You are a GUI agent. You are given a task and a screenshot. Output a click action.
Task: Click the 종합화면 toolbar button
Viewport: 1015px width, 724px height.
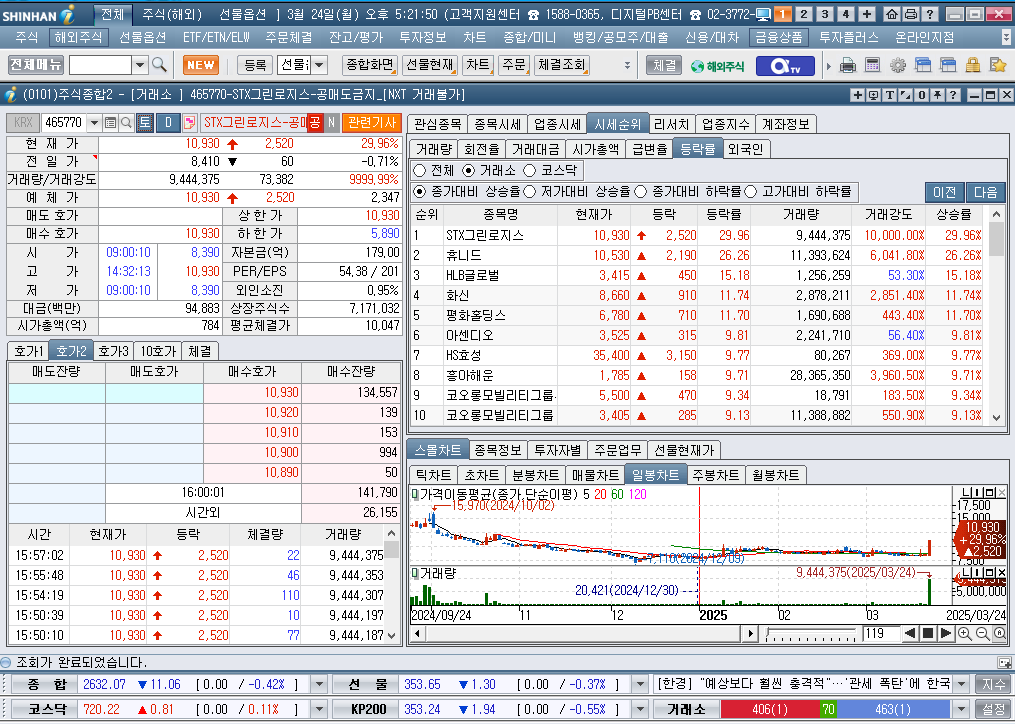pyautogui.click(x=370, y=65)
